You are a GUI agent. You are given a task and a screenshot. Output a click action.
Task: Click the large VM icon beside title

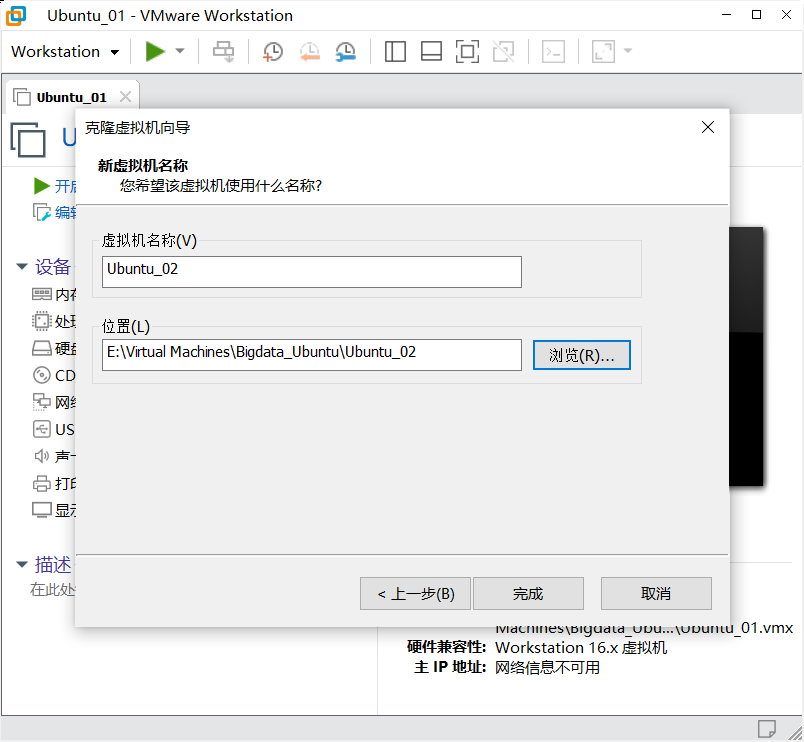(28, 139)
